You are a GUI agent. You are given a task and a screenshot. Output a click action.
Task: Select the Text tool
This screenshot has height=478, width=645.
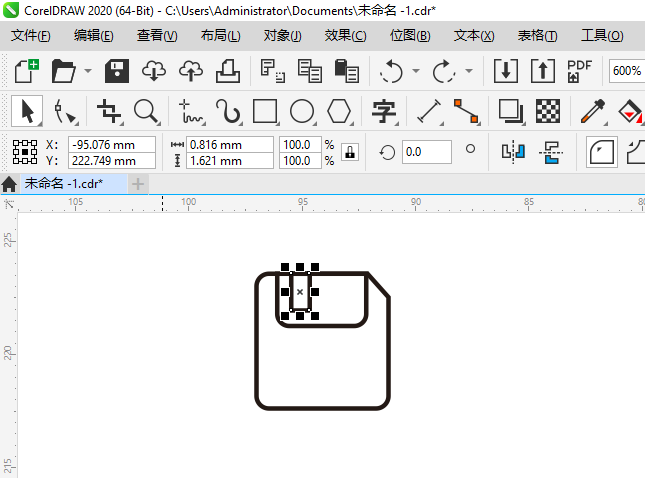click(384, 111)
